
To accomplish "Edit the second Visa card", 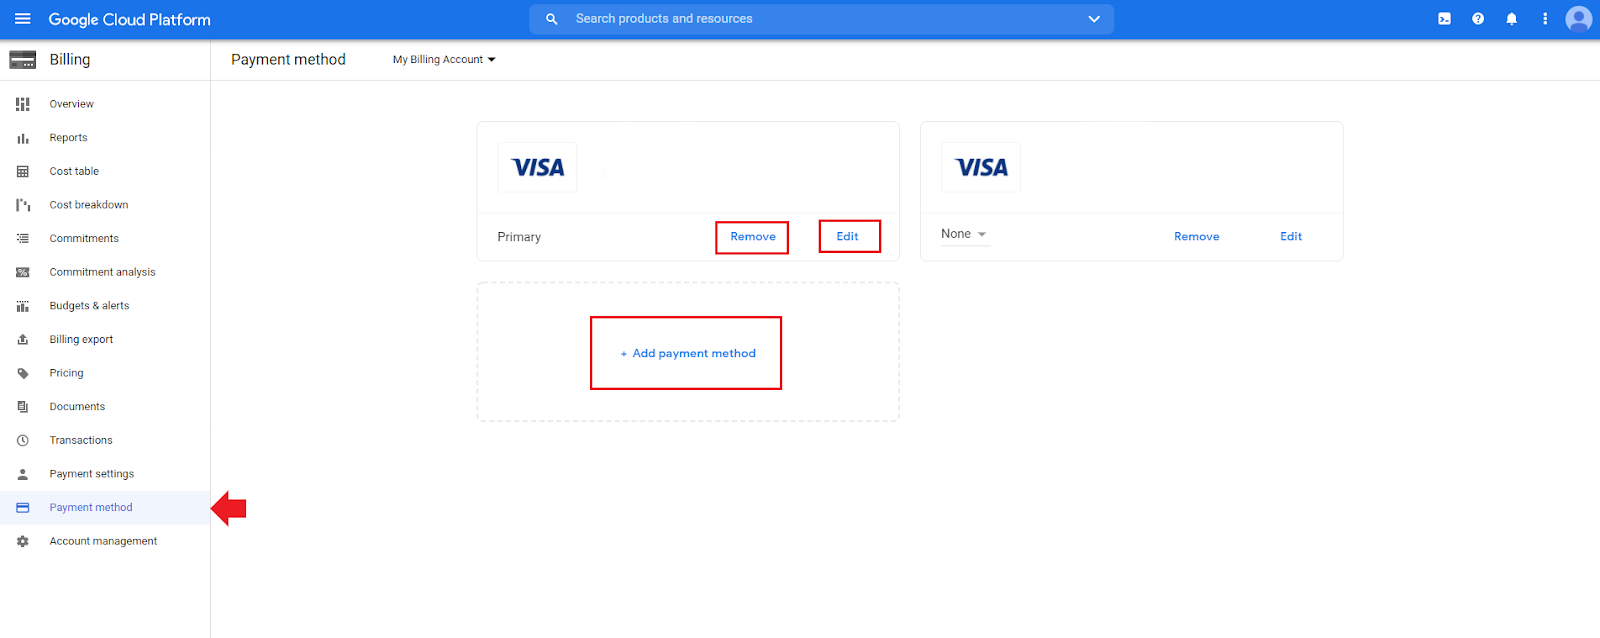I will (x=1291, y=237).
